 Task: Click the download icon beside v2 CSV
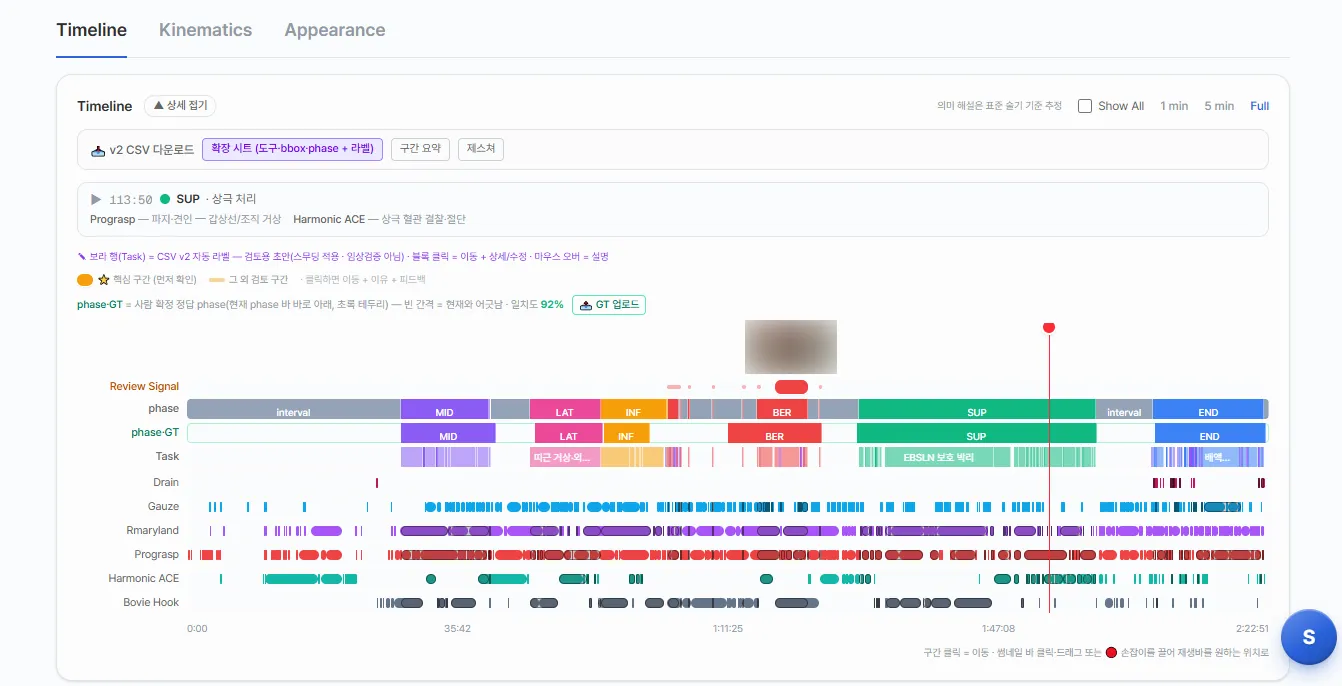98,150
